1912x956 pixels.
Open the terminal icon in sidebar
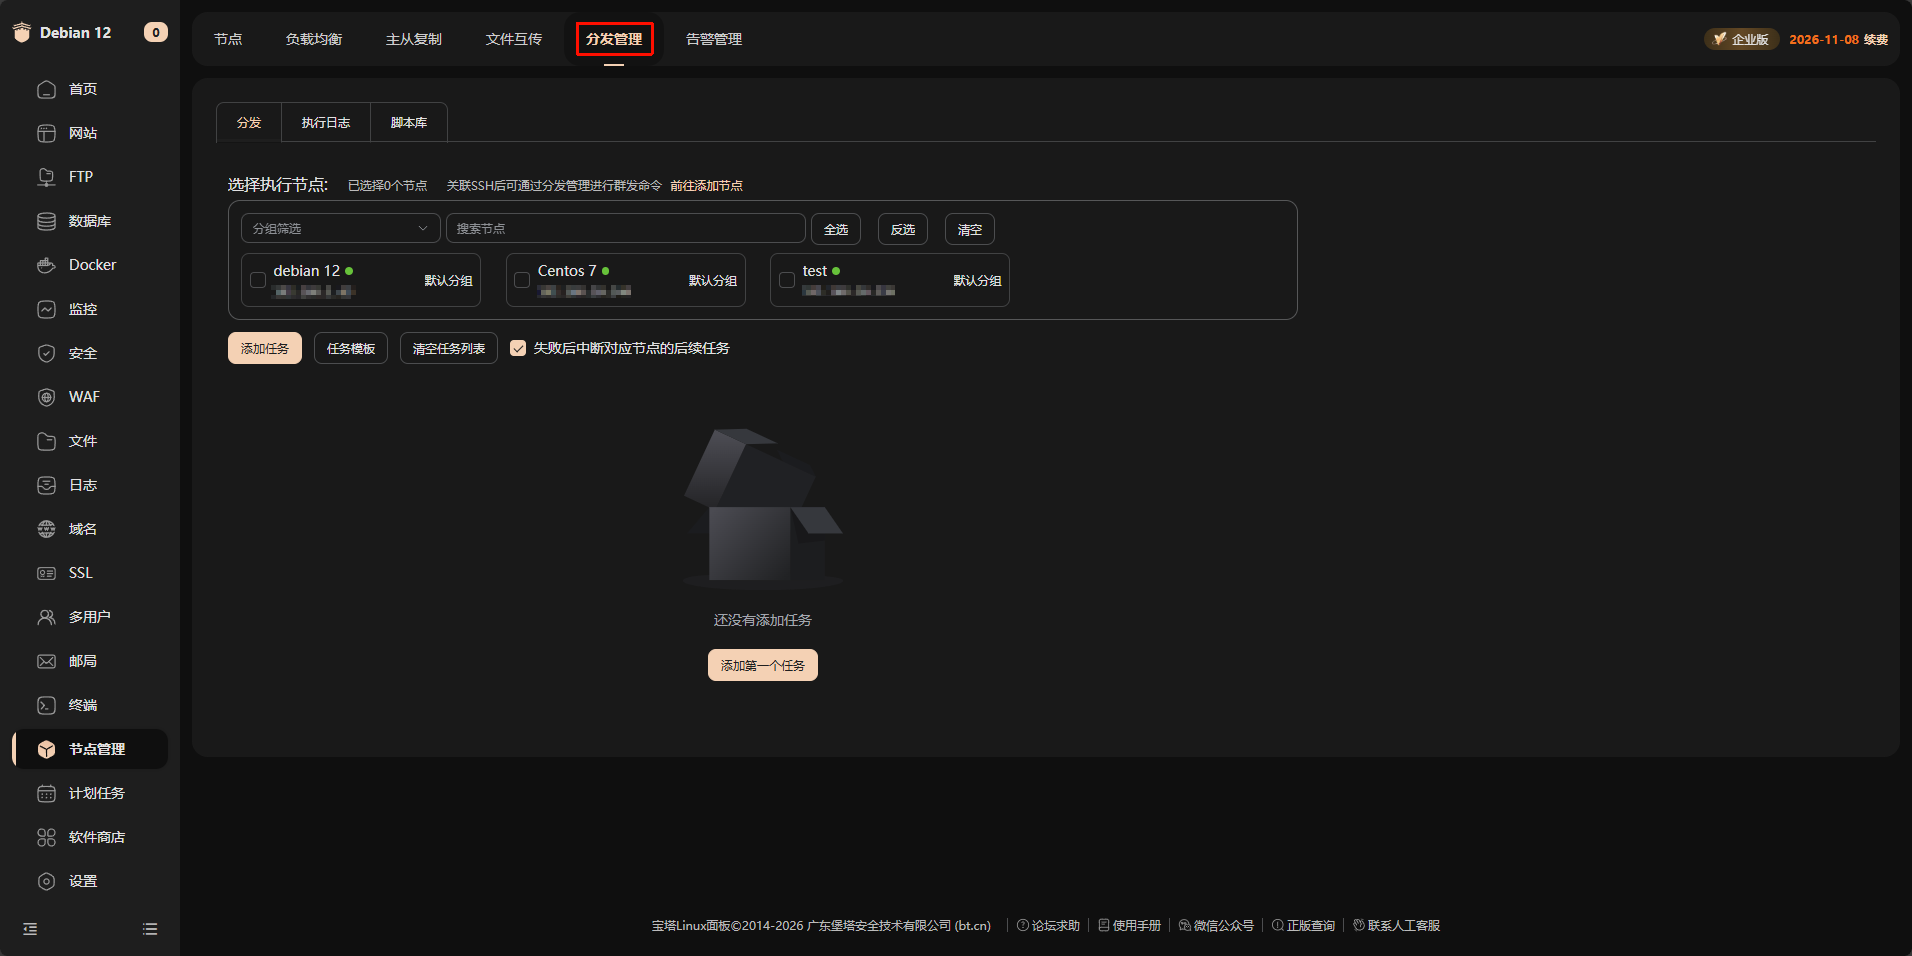click(x=46, y=705)
